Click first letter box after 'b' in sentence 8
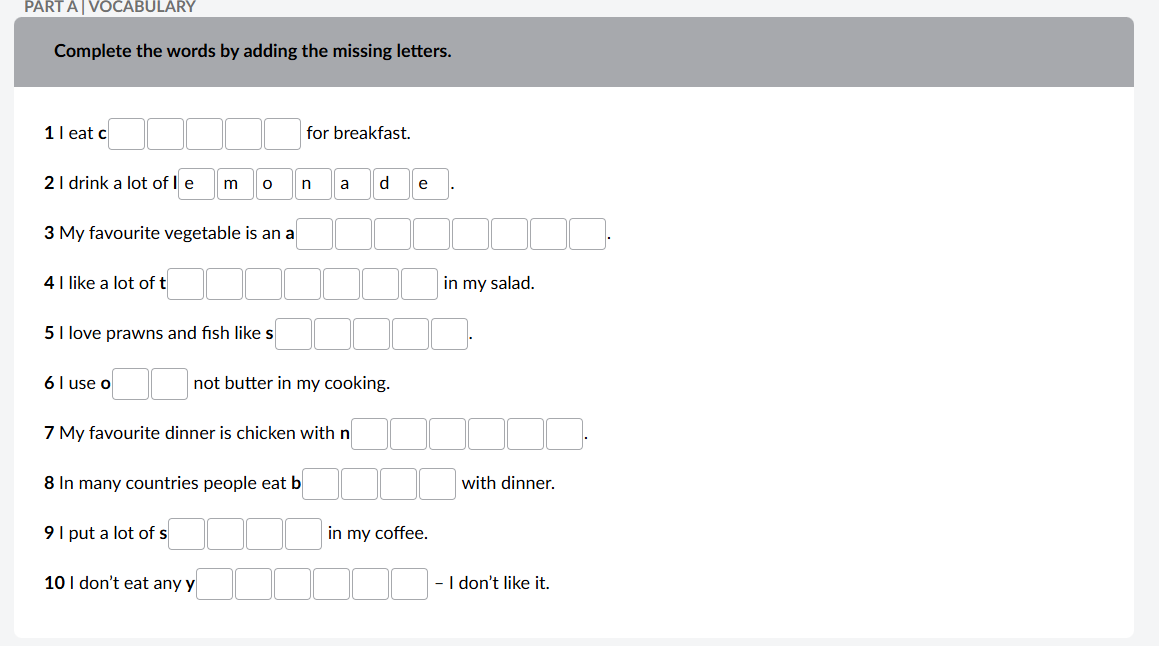Image resolution: width=1159 pixels, height=646 pixels. [x=321, y=483]
